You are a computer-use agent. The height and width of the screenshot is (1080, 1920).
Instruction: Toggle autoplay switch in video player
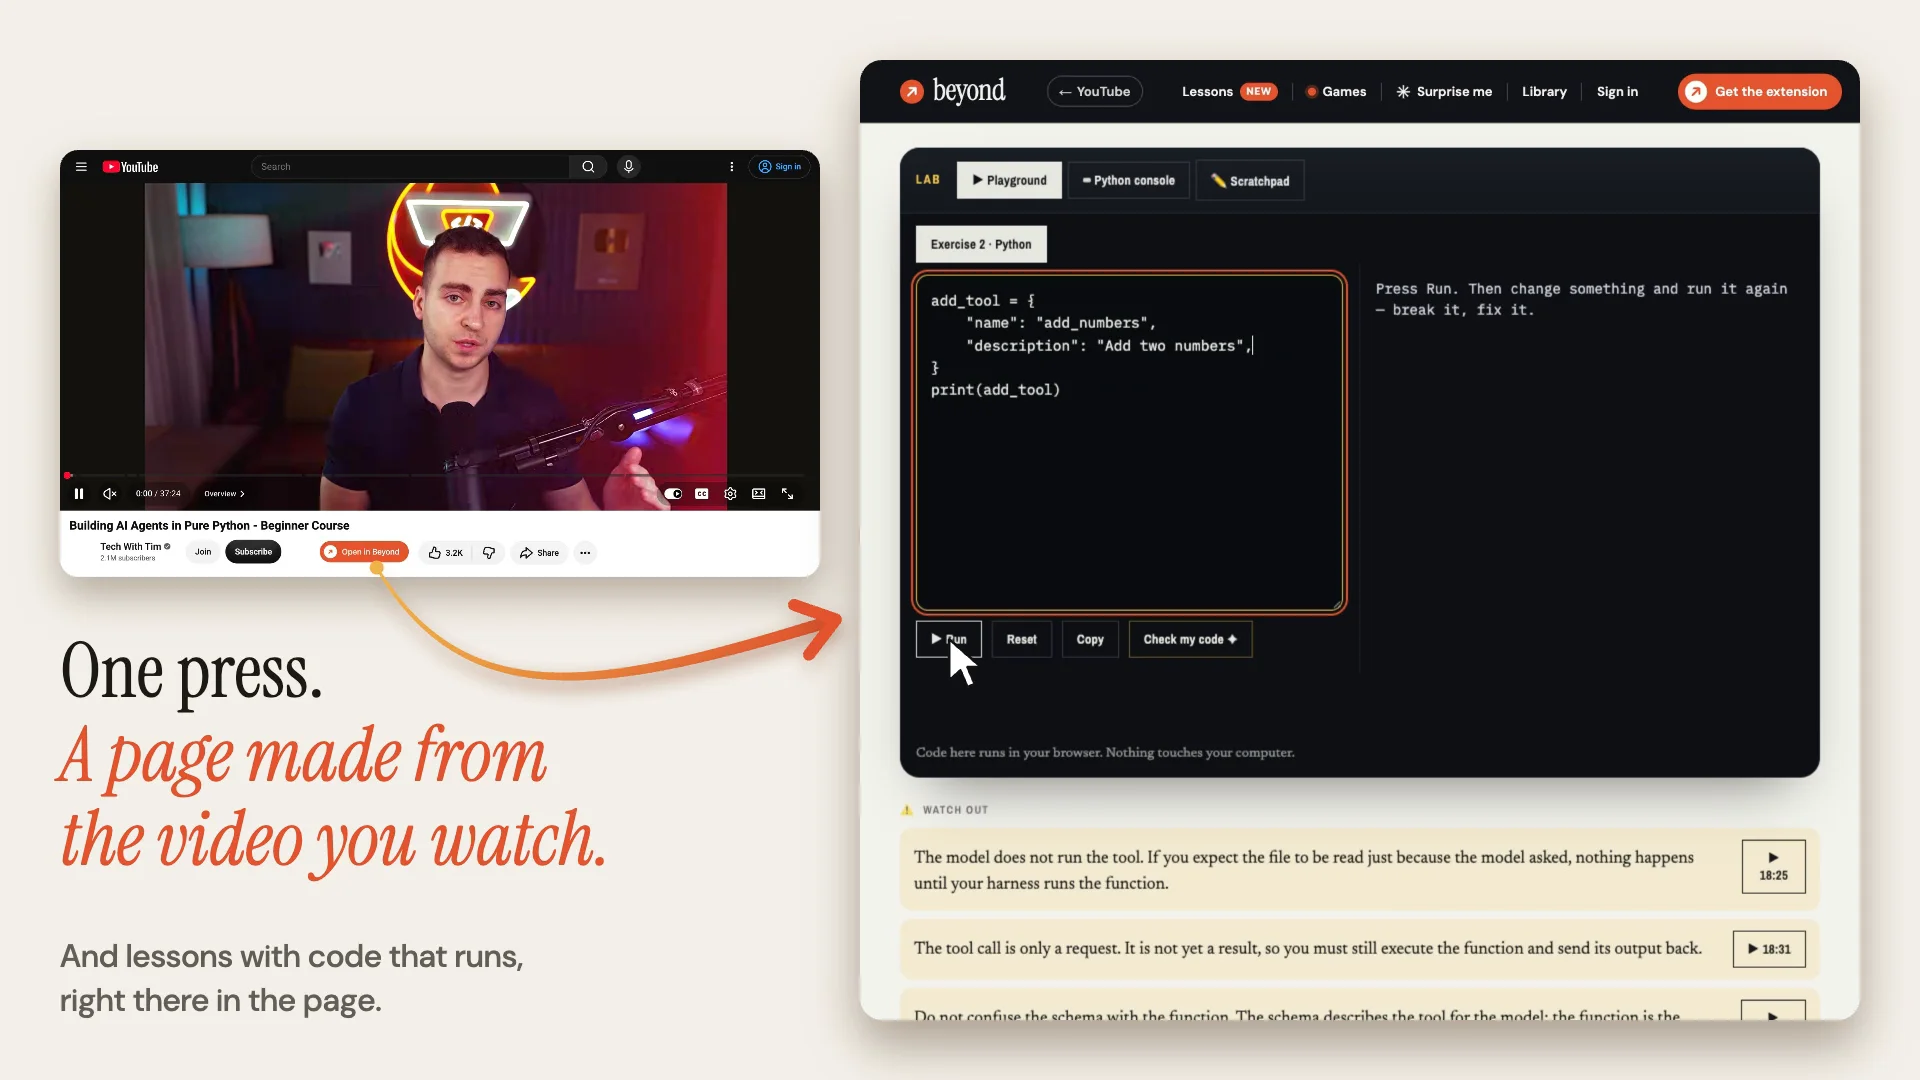[673, 494]
